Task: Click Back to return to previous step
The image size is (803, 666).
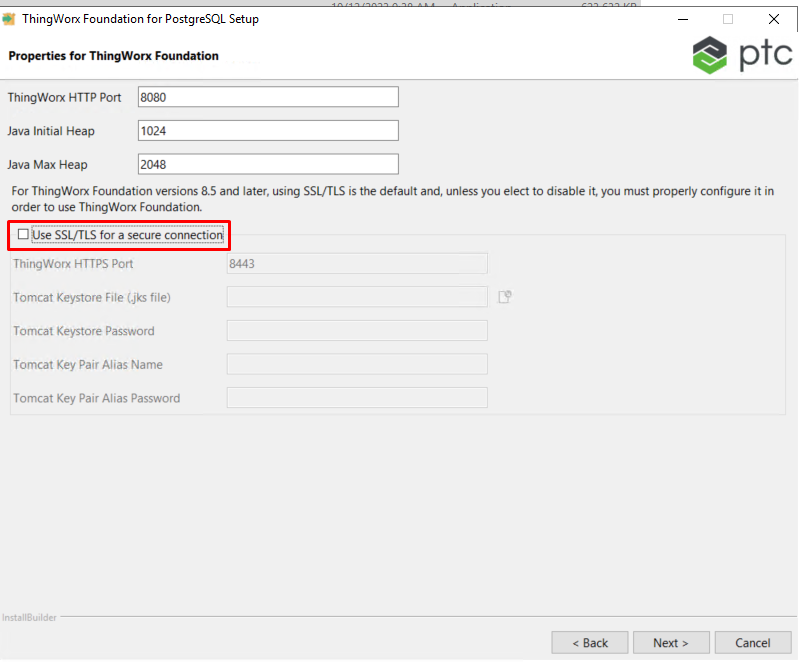Action: [589, 642]
